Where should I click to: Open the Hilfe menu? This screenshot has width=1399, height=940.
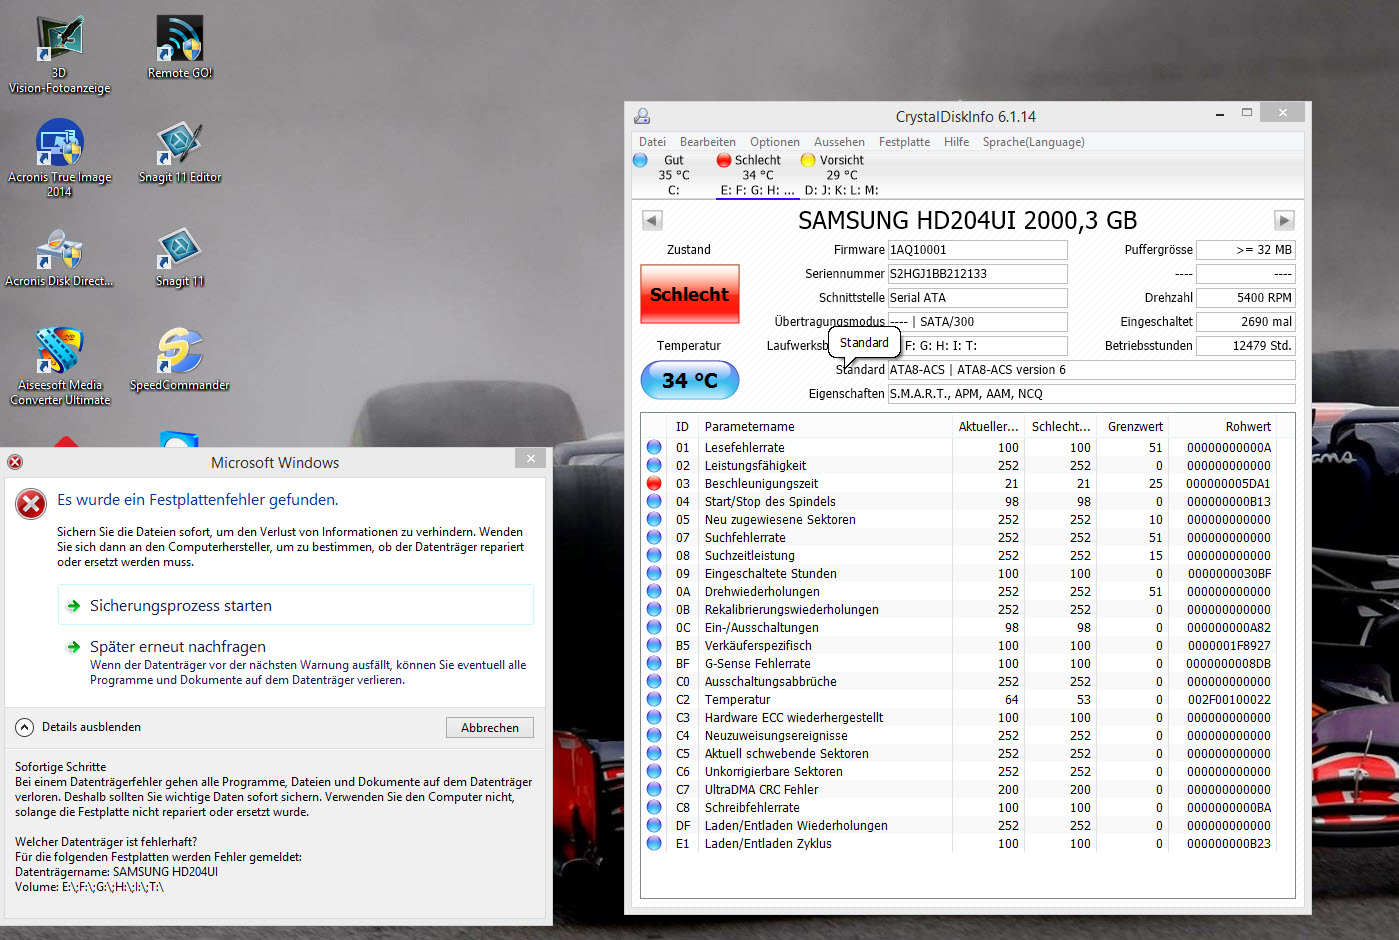coord(956,142)
